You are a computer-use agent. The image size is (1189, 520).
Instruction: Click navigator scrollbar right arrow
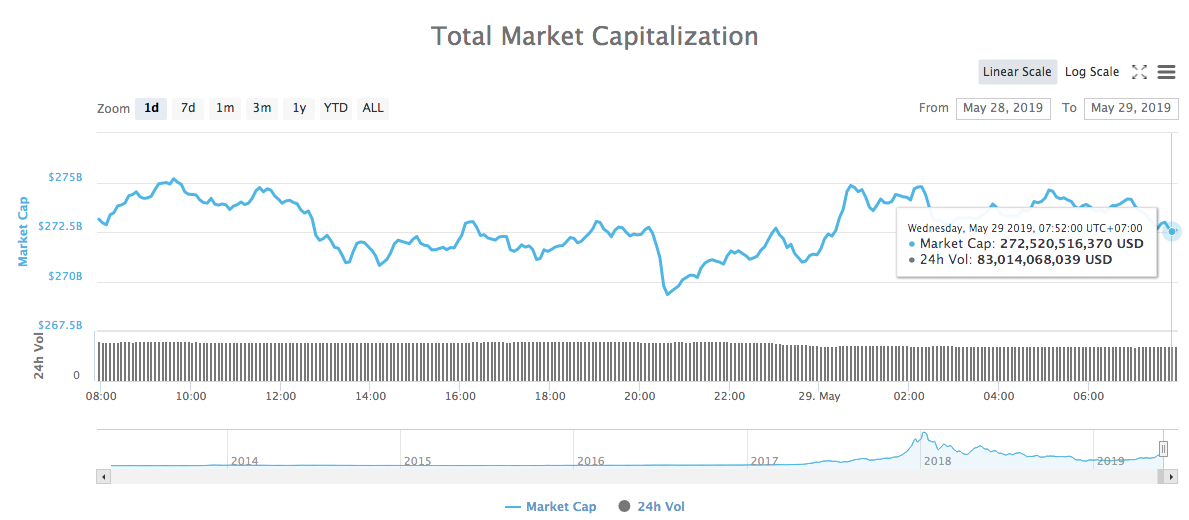tap(1172, 478)
